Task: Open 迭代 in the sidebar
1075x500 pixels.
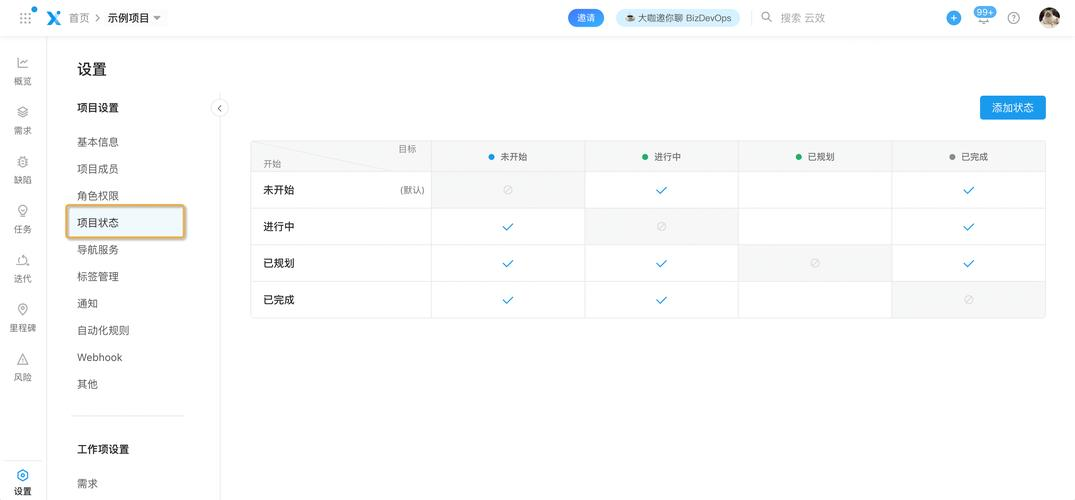Action: tap(23, 269)
